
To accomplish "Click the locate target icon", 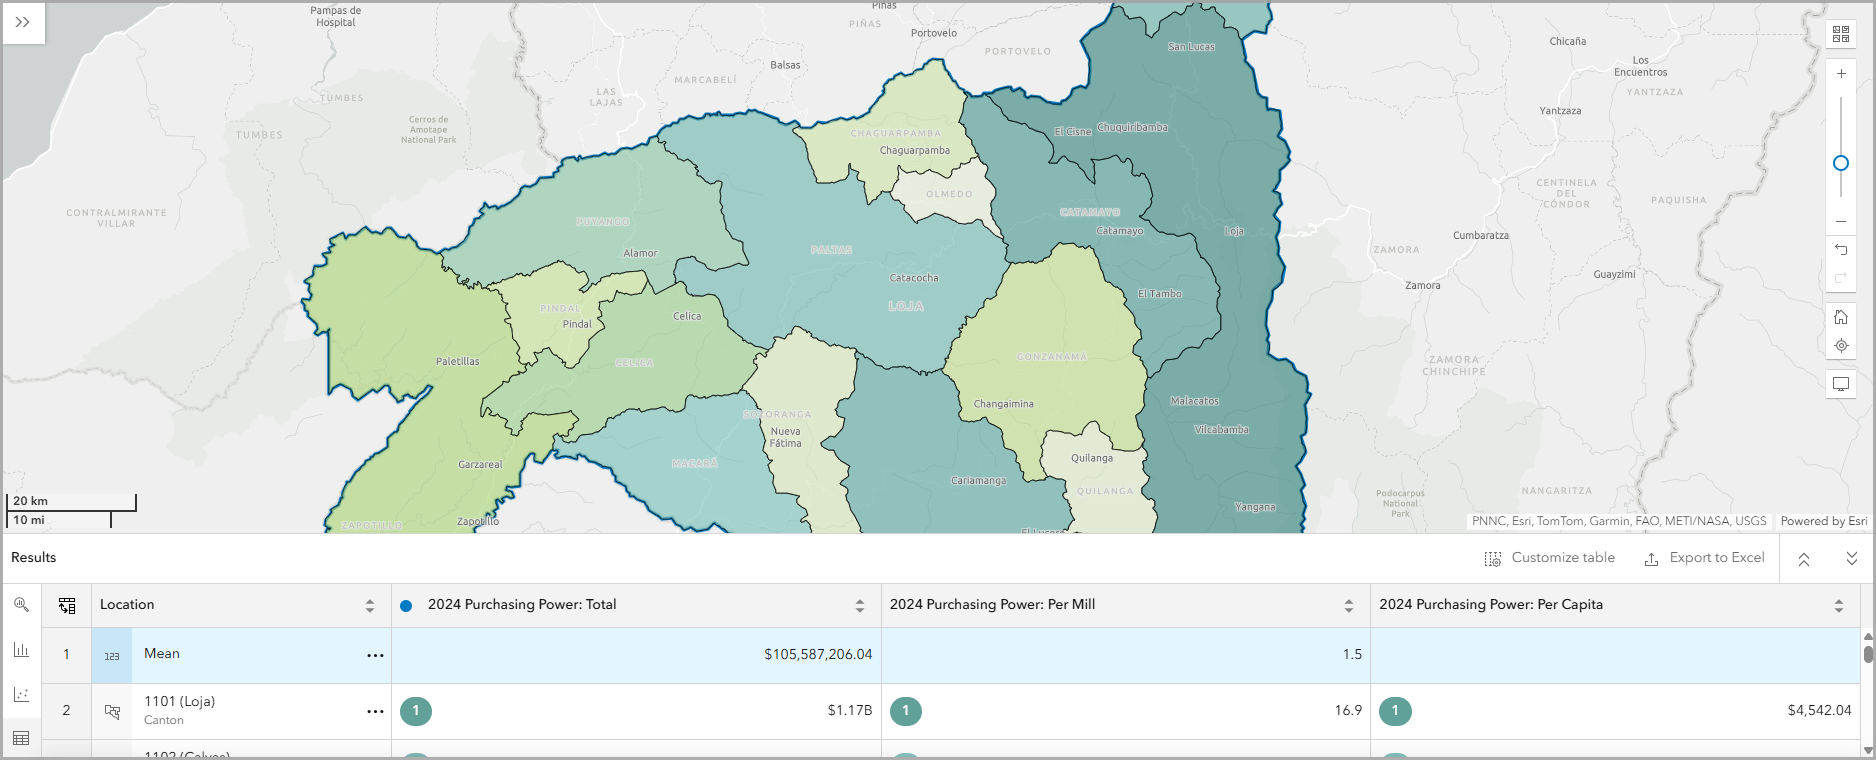I will tap(1841, 346).
